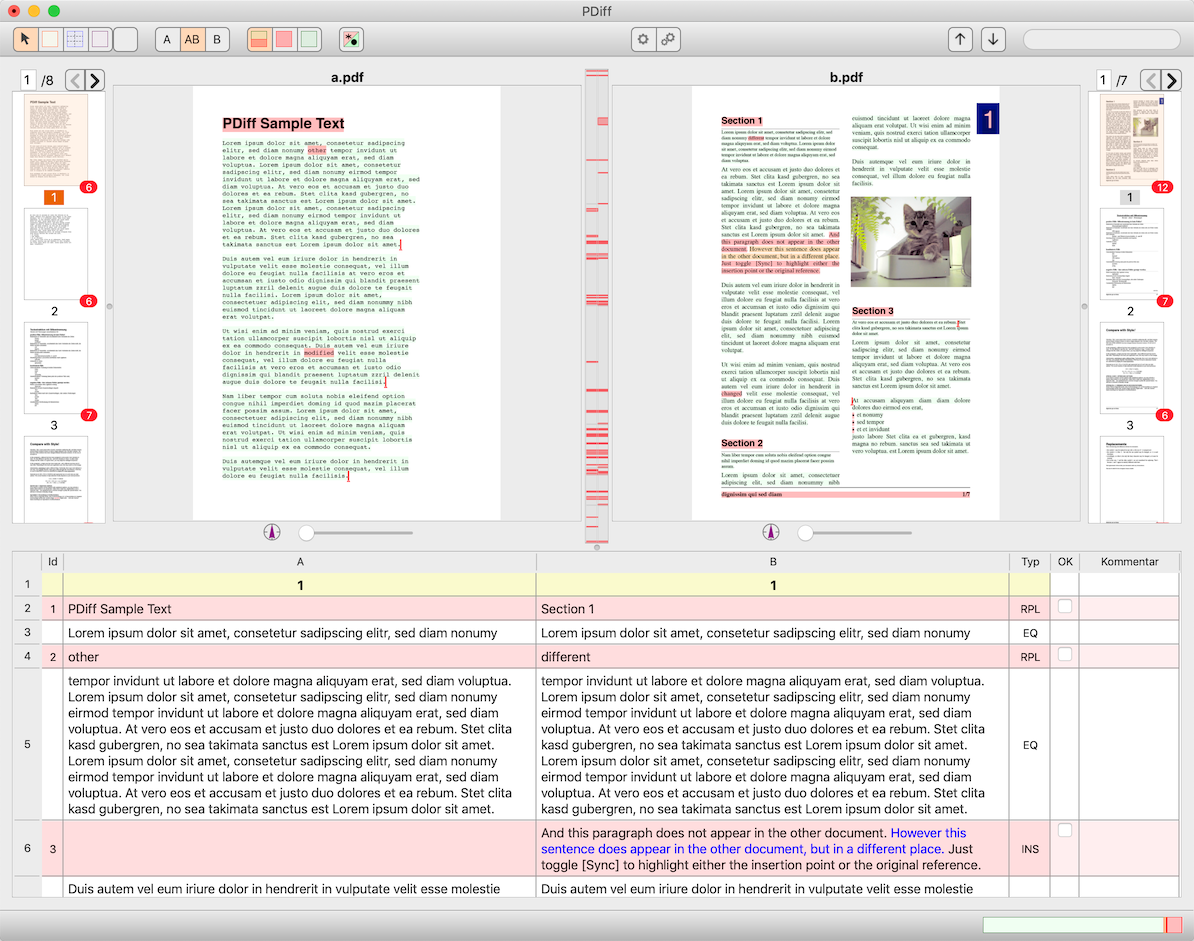This screenshot has width=1194, height=941.
Task: Click the 'Id' column header
Action: click(x=53, y=562)
